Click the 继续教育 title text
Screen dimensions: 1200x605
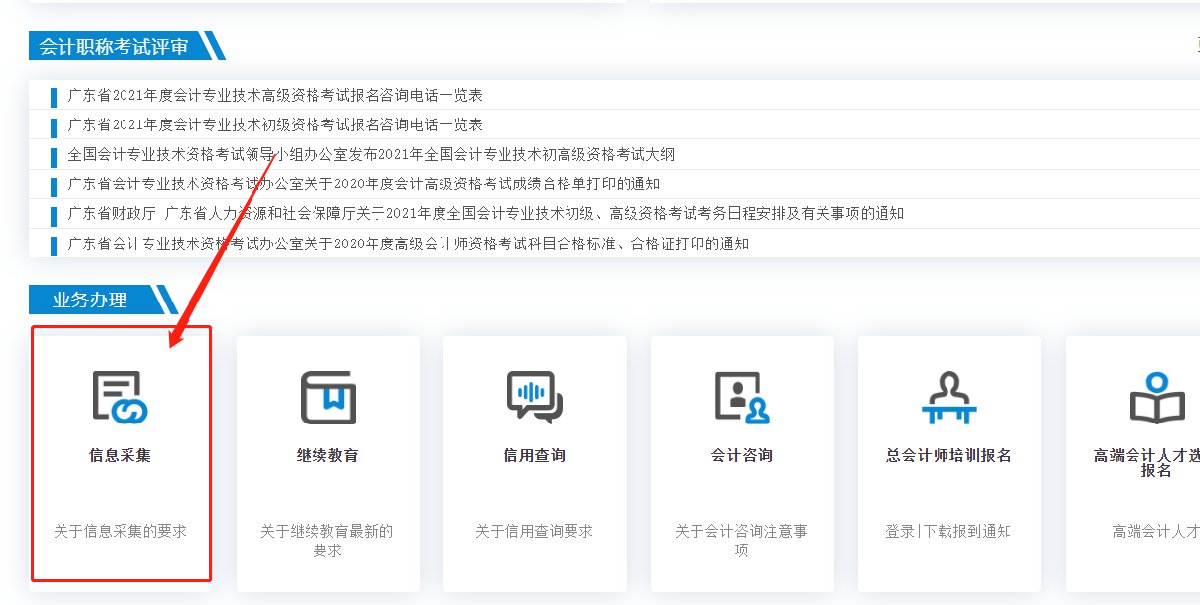(328, 455)
